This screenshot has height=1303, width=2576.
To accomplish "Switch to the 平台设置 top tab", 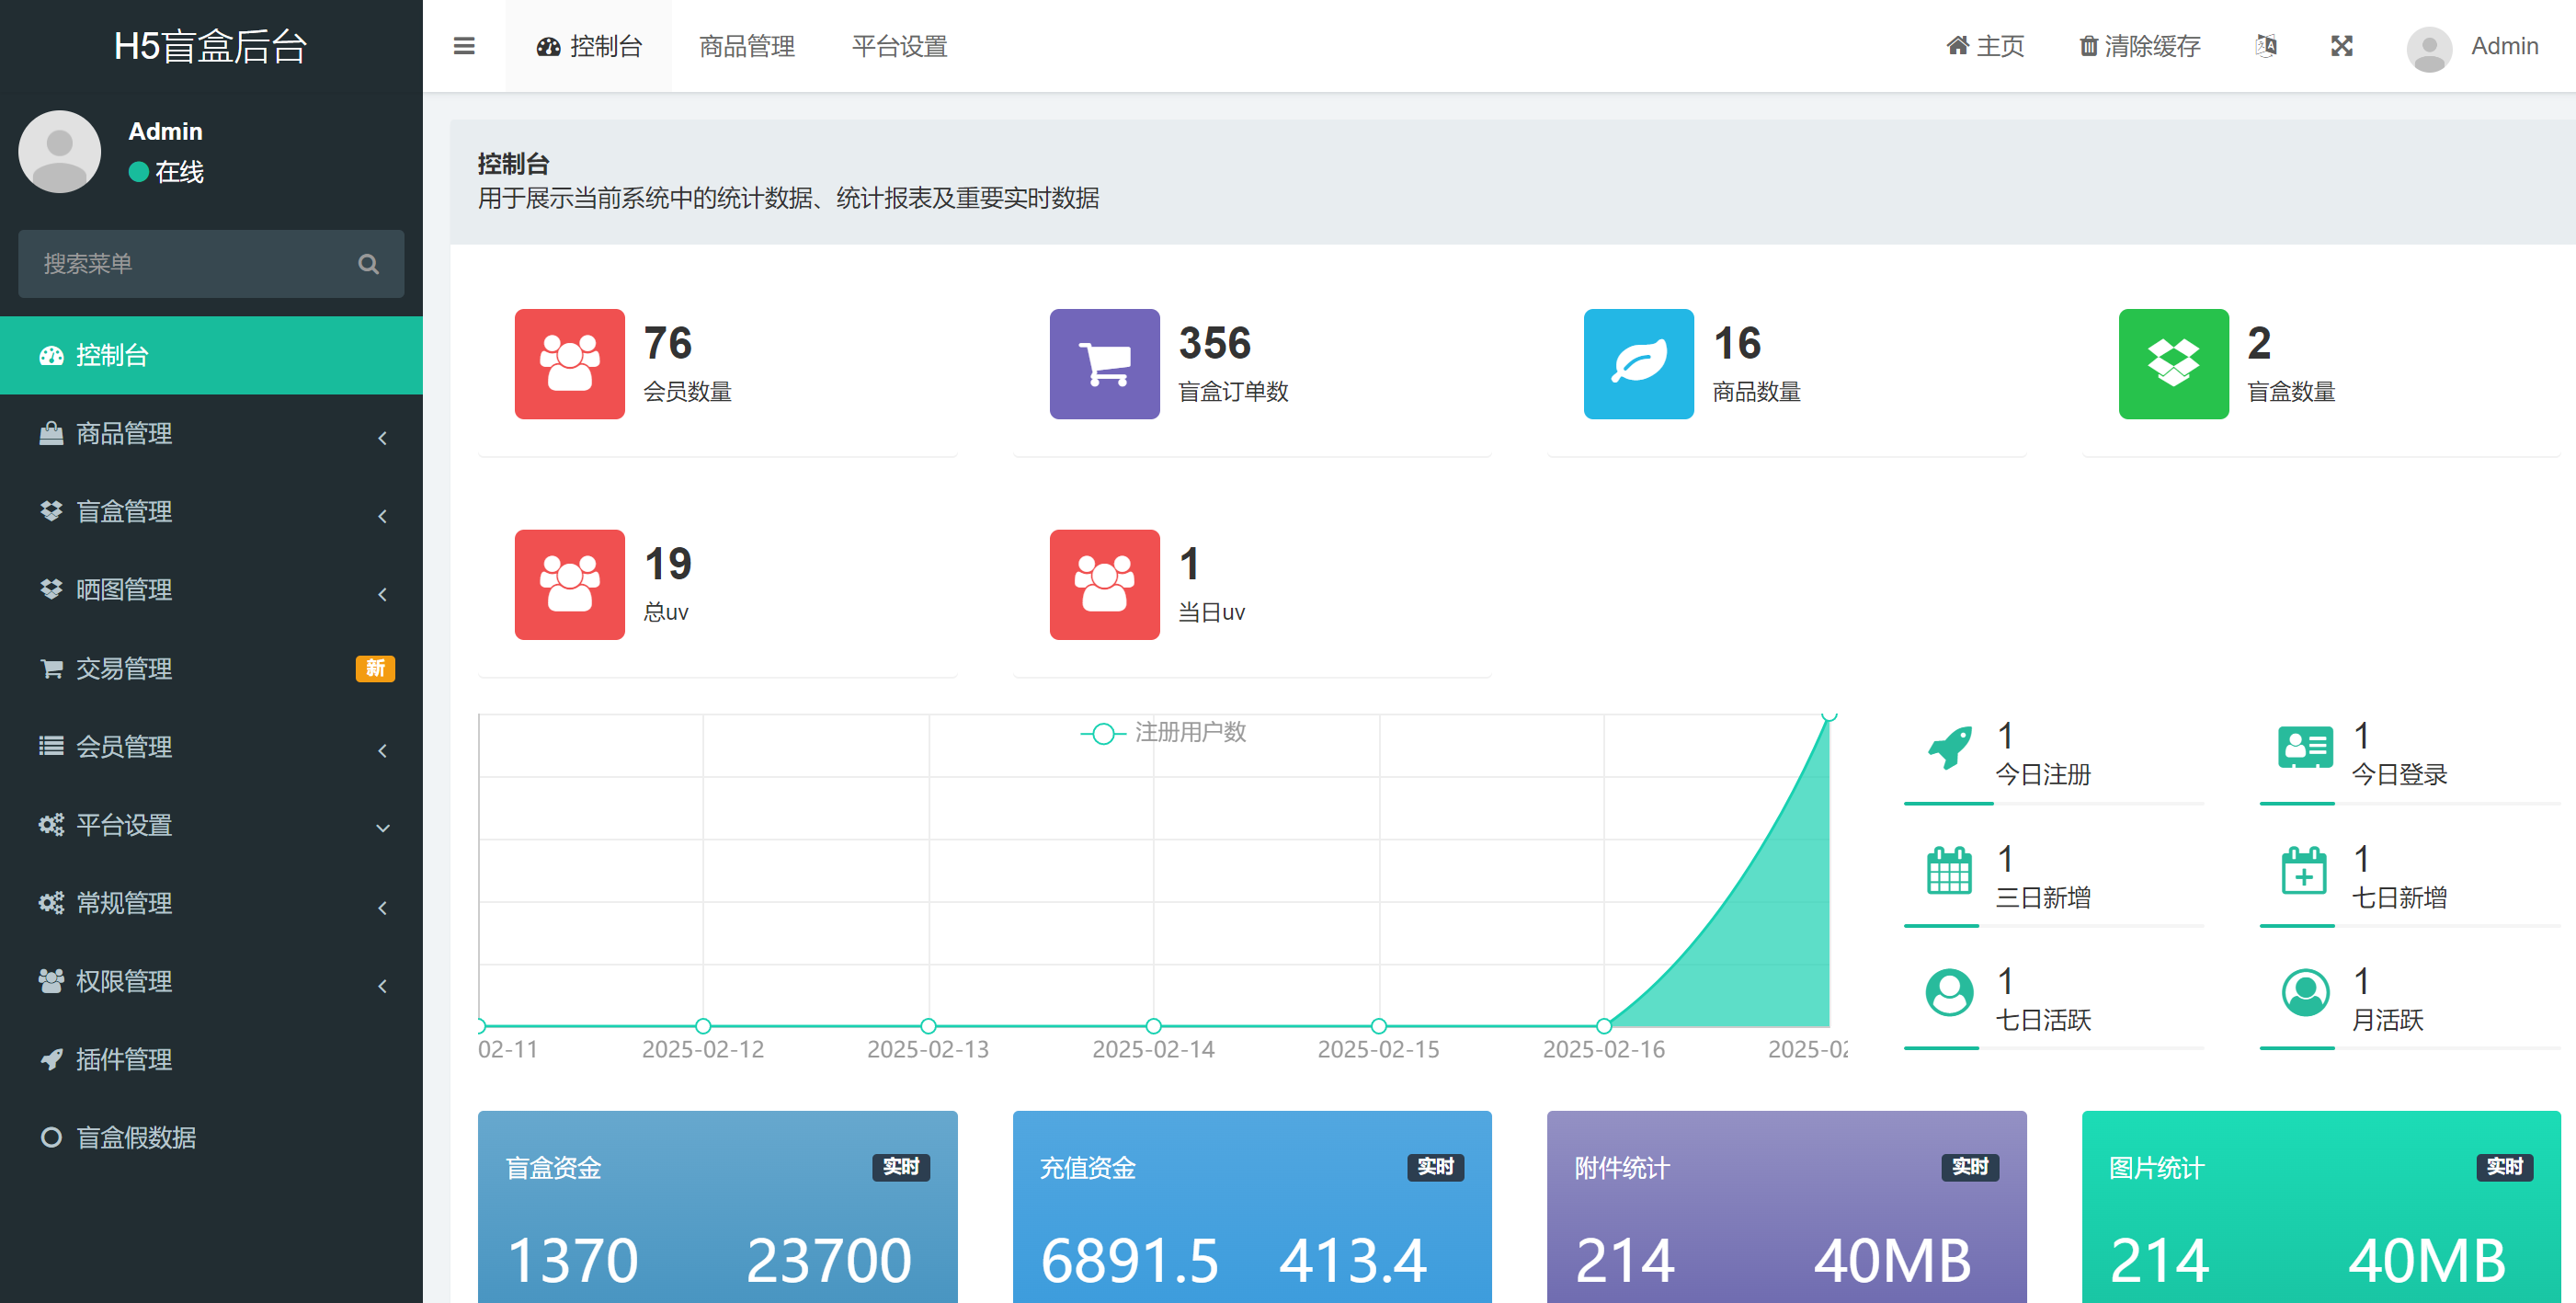I will tap(899, 46).
